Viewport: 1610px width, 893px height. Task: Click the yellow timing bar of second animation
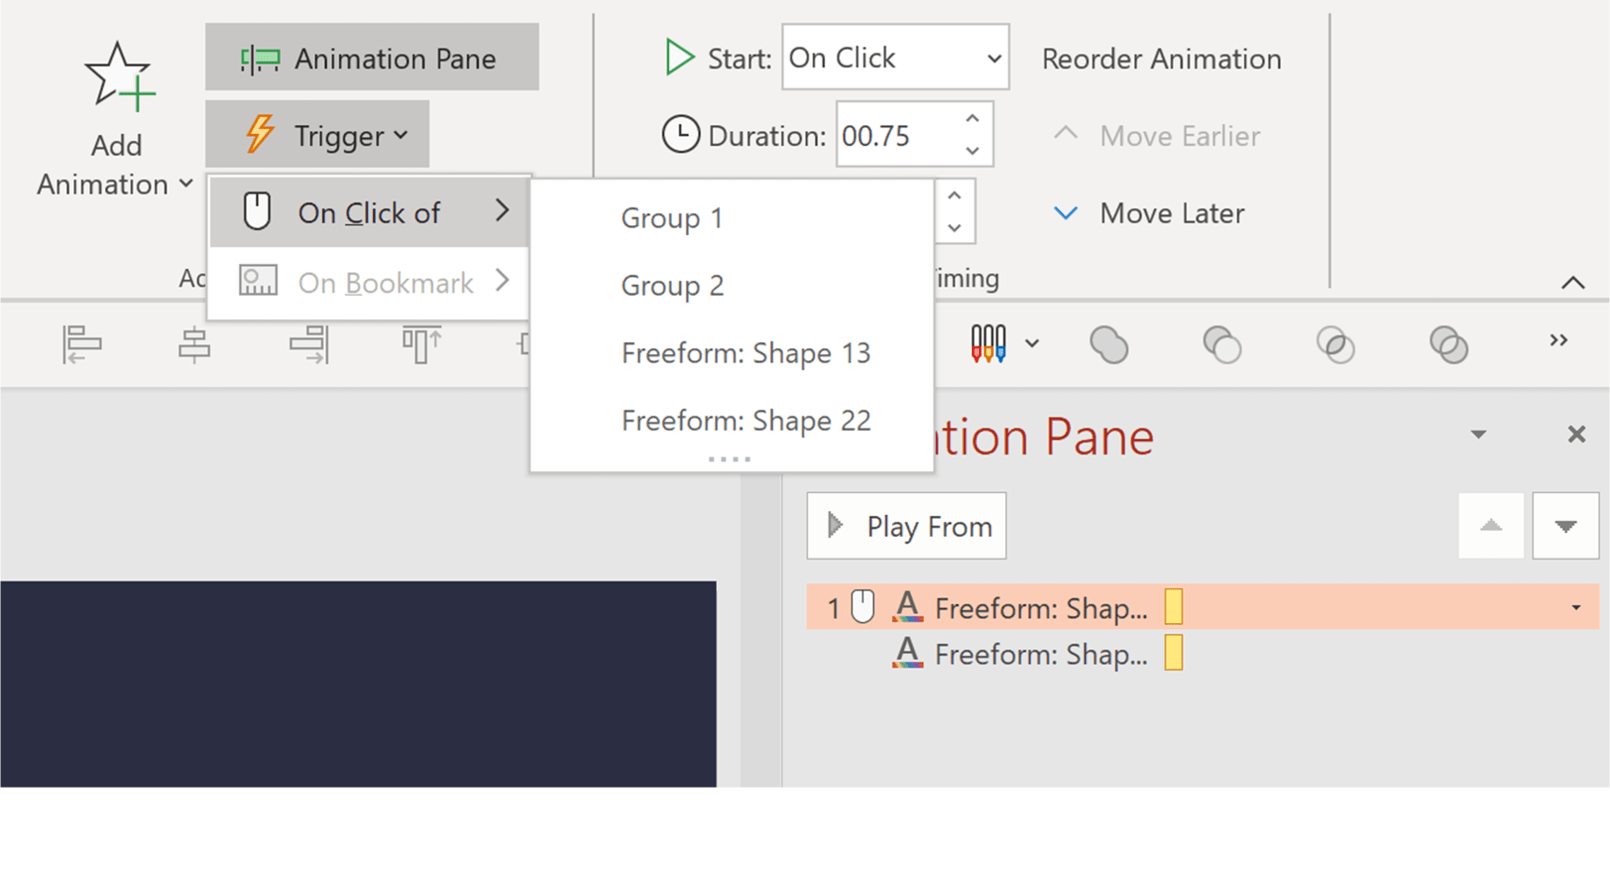pos(1174,653)
